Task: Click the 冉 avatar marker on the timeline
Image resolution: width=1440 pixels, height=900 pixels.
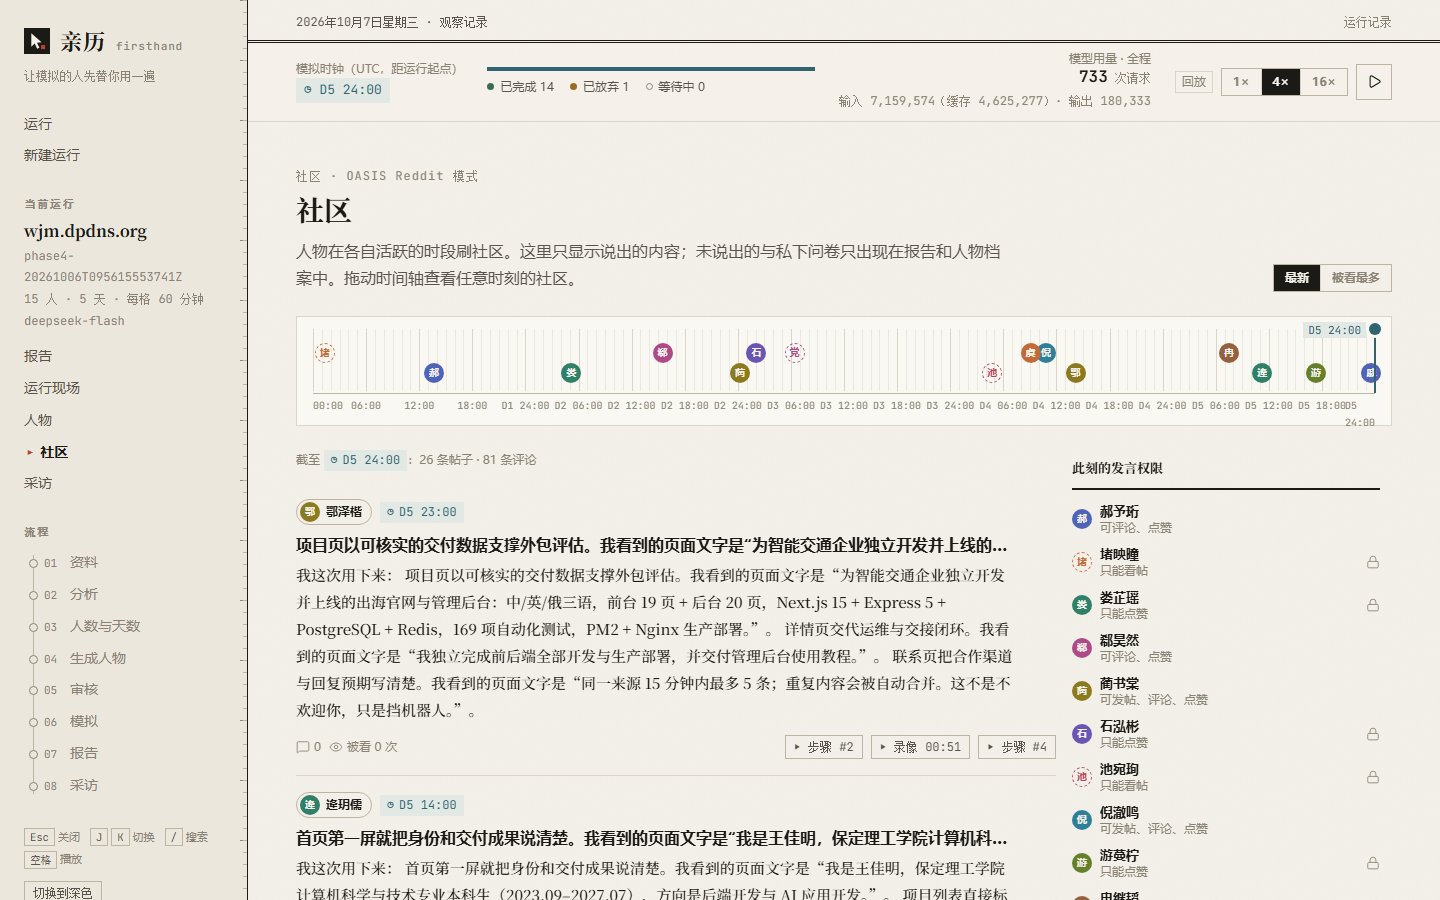Action: 1229,353
